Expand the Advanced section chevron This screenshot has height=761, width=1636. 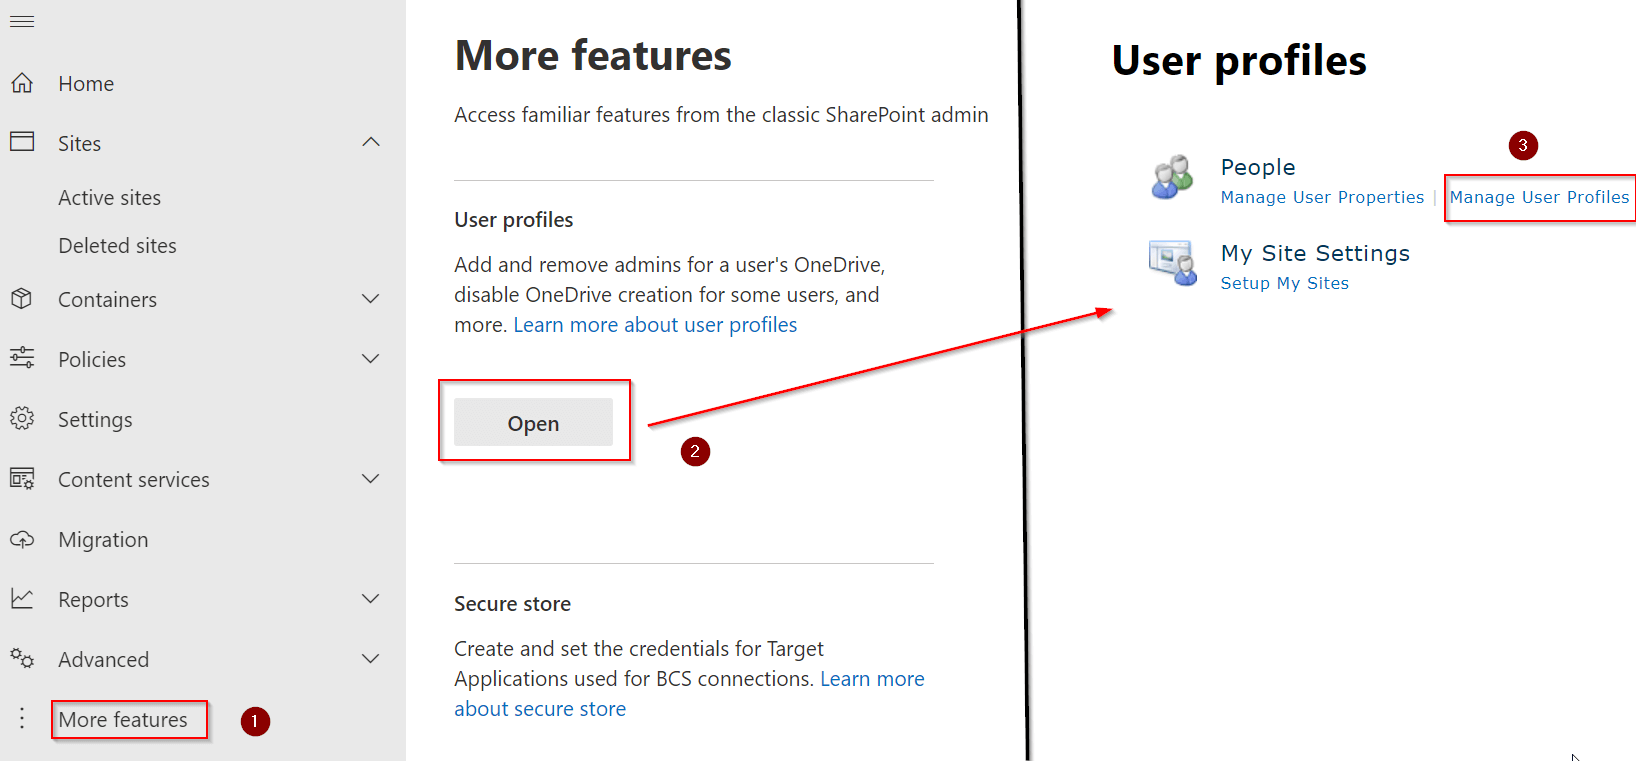[x=371, y=659]
